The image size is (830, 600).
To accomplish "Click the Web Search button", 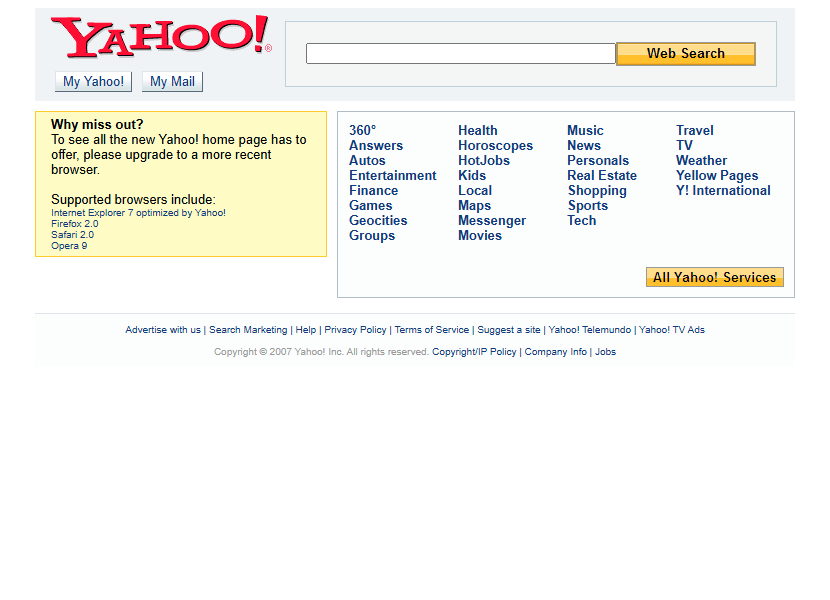I will [685, 53].
